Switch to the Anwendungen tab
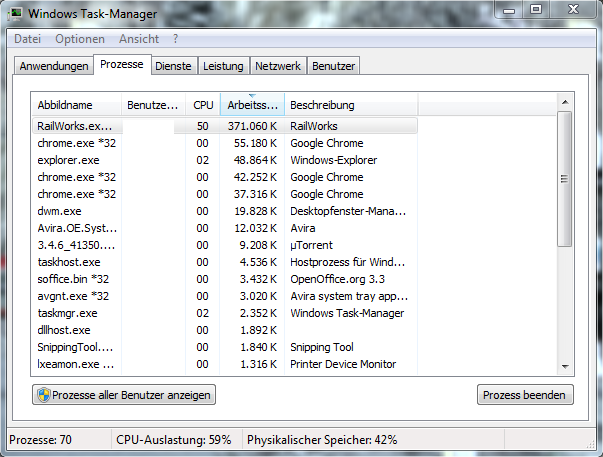 [x=54, y=66]
